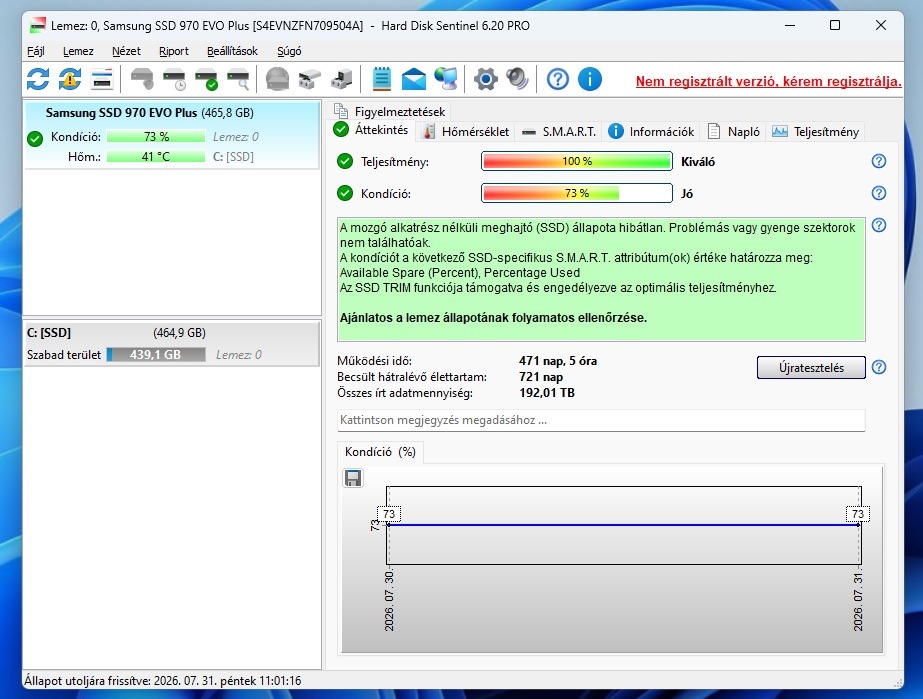Select the Áttekintés tab

(x=371, y=130)
